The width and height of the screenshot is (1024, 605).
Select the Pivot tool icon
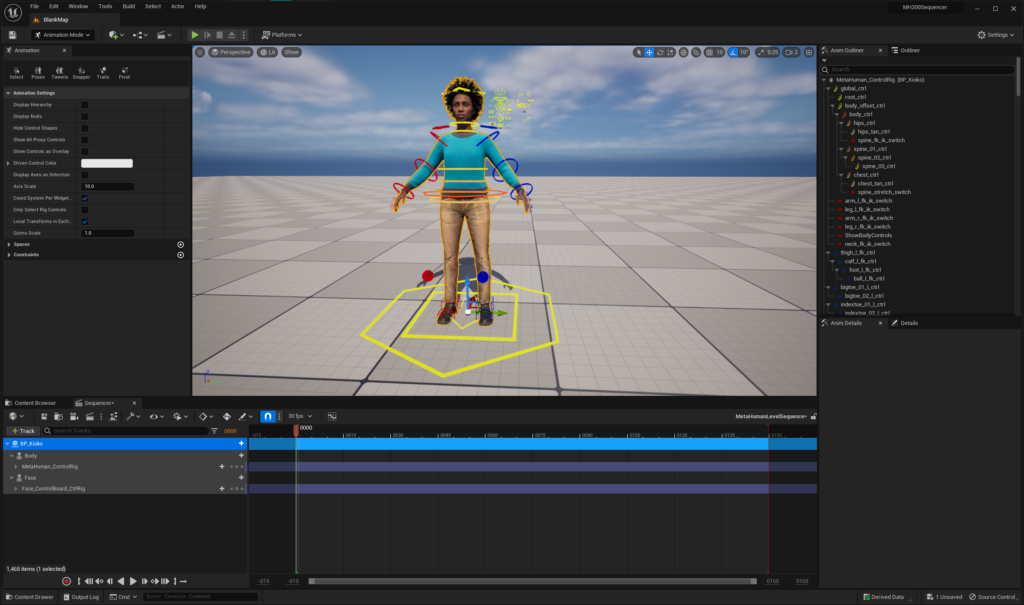click(123, 70)
